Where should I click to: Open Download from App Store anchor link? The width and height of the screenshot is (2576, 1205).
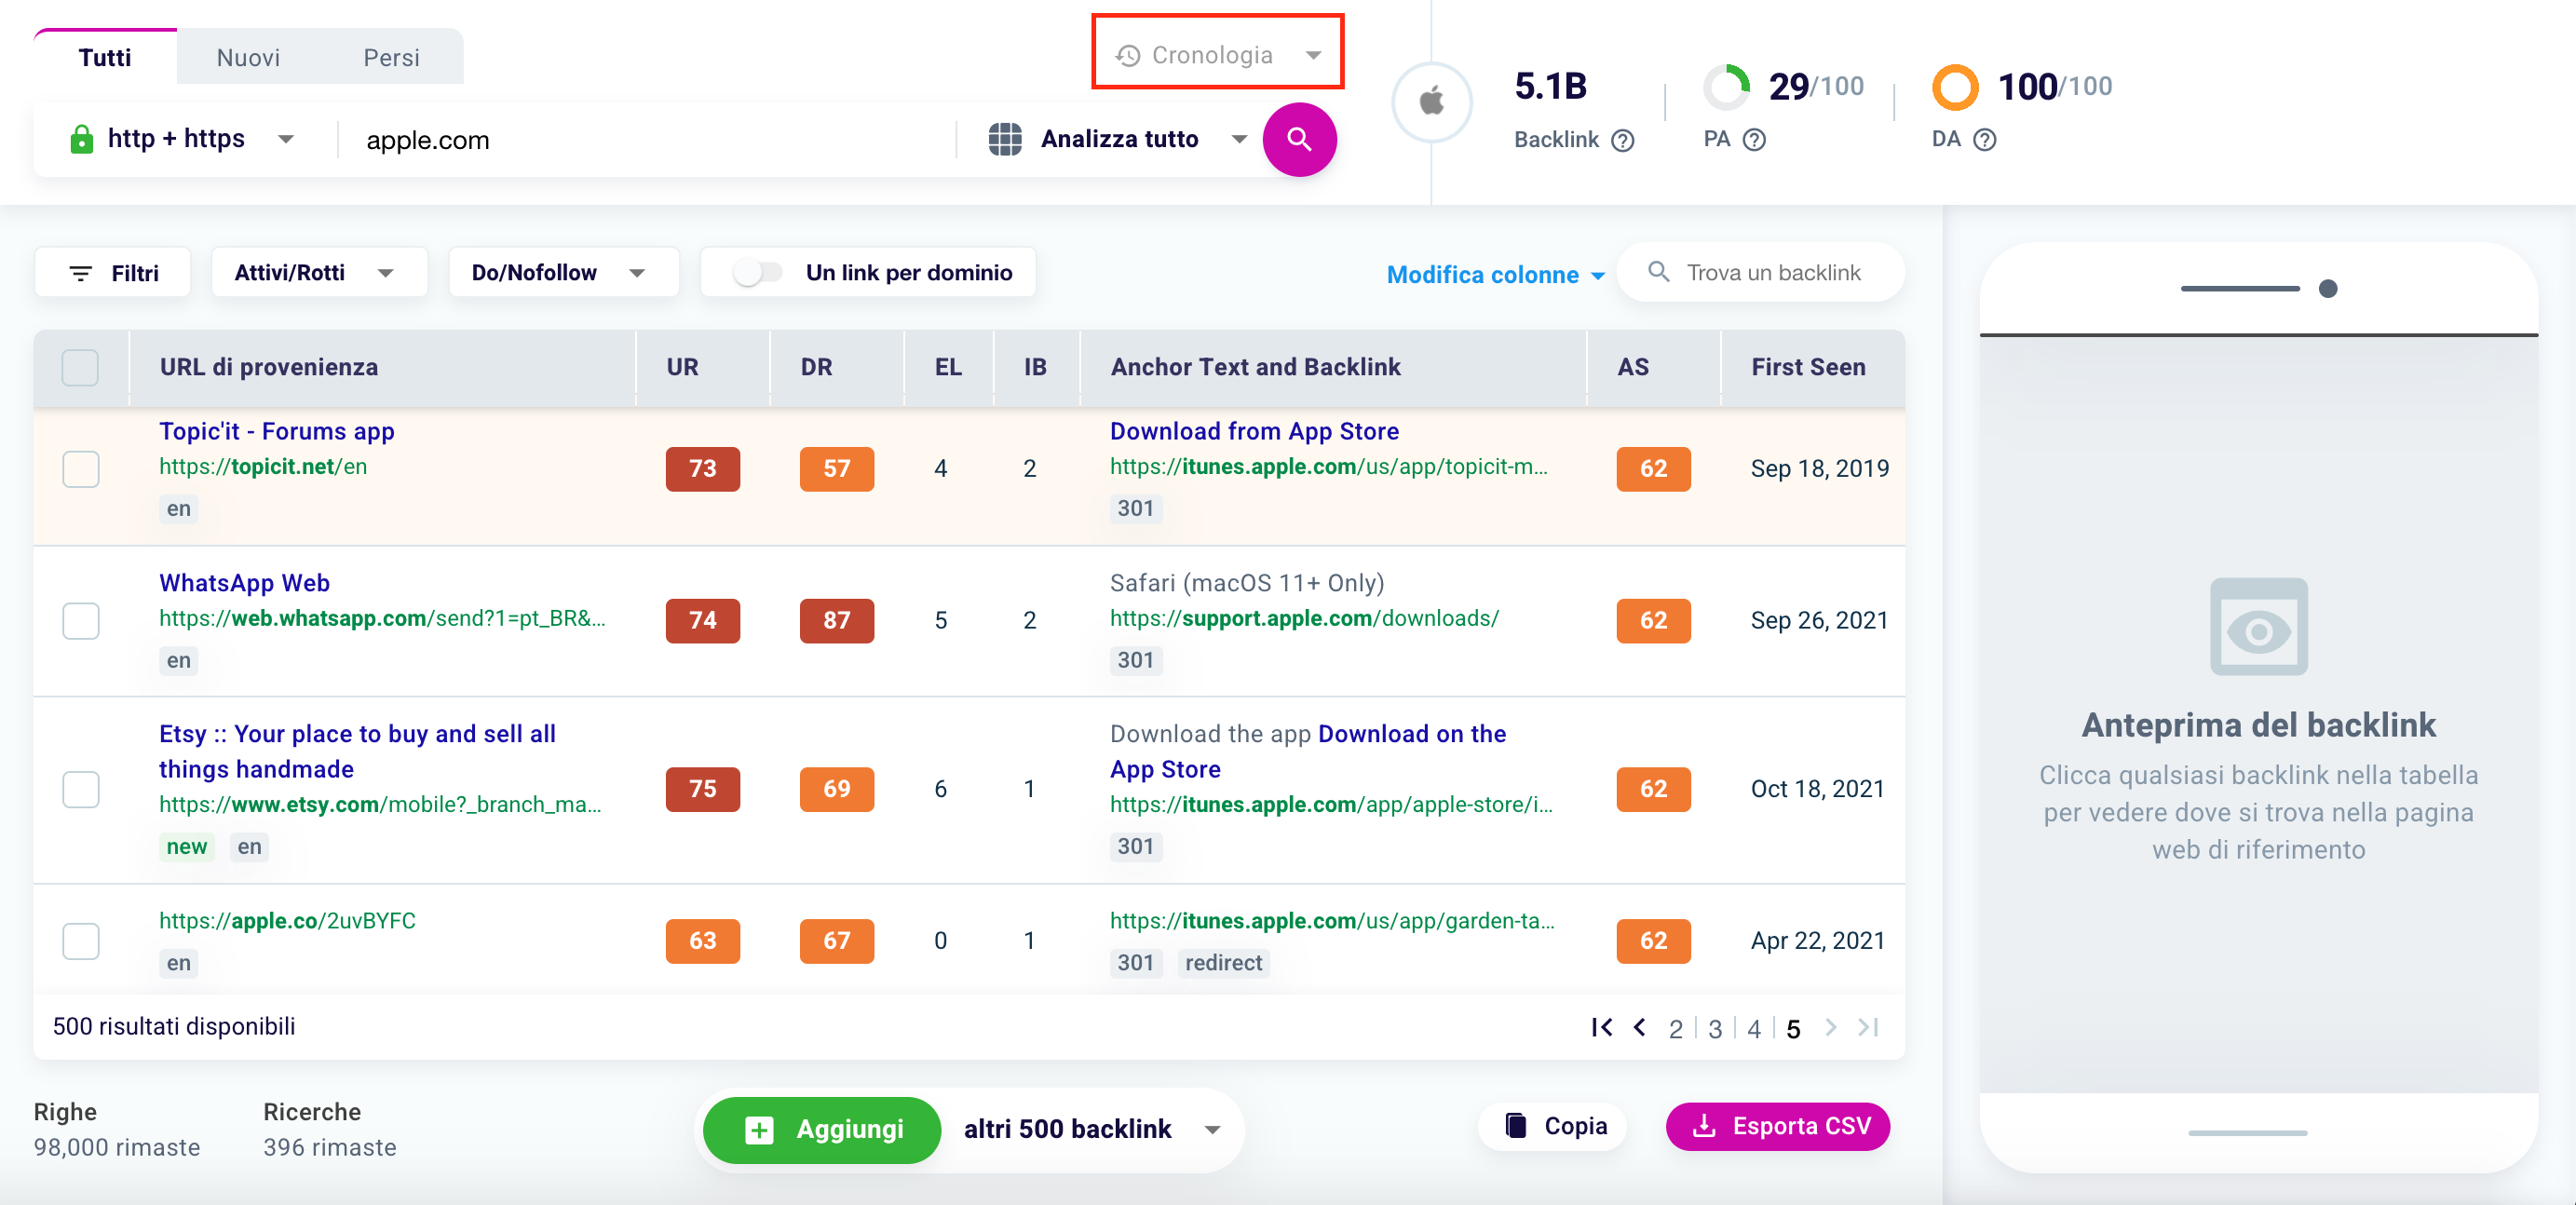[x=1254, y=431]
